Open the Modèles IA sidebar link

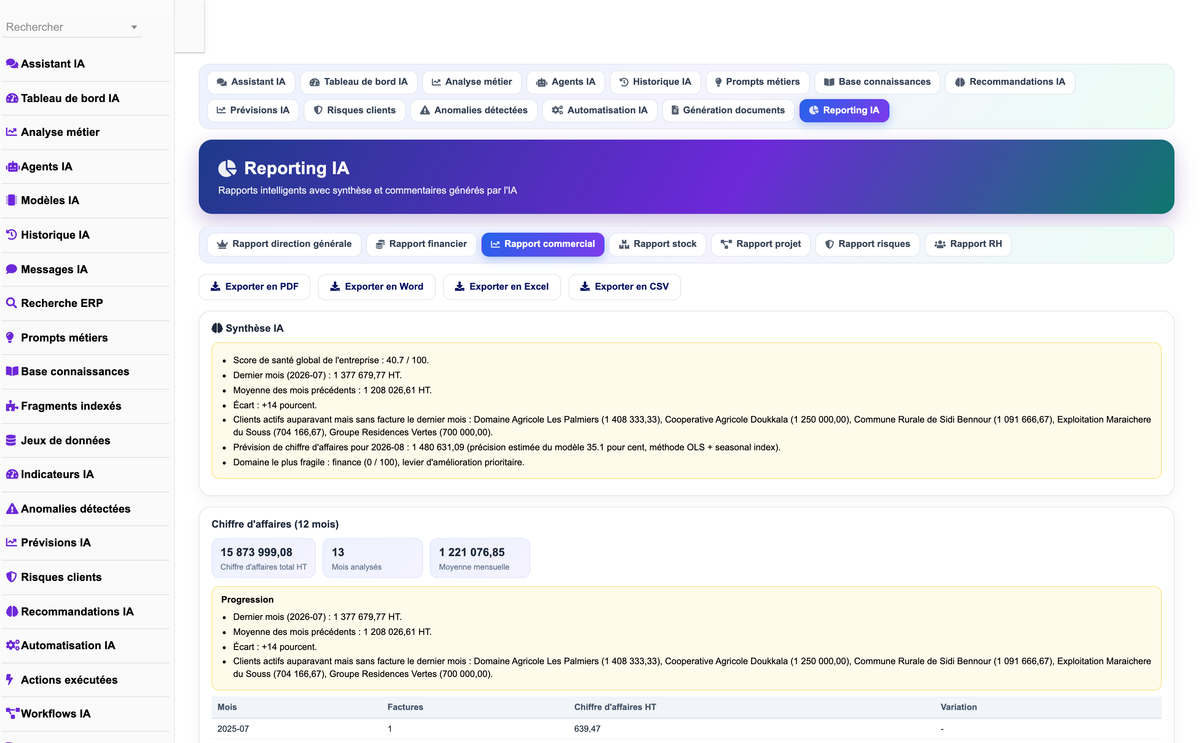click(x=84, y=201)
